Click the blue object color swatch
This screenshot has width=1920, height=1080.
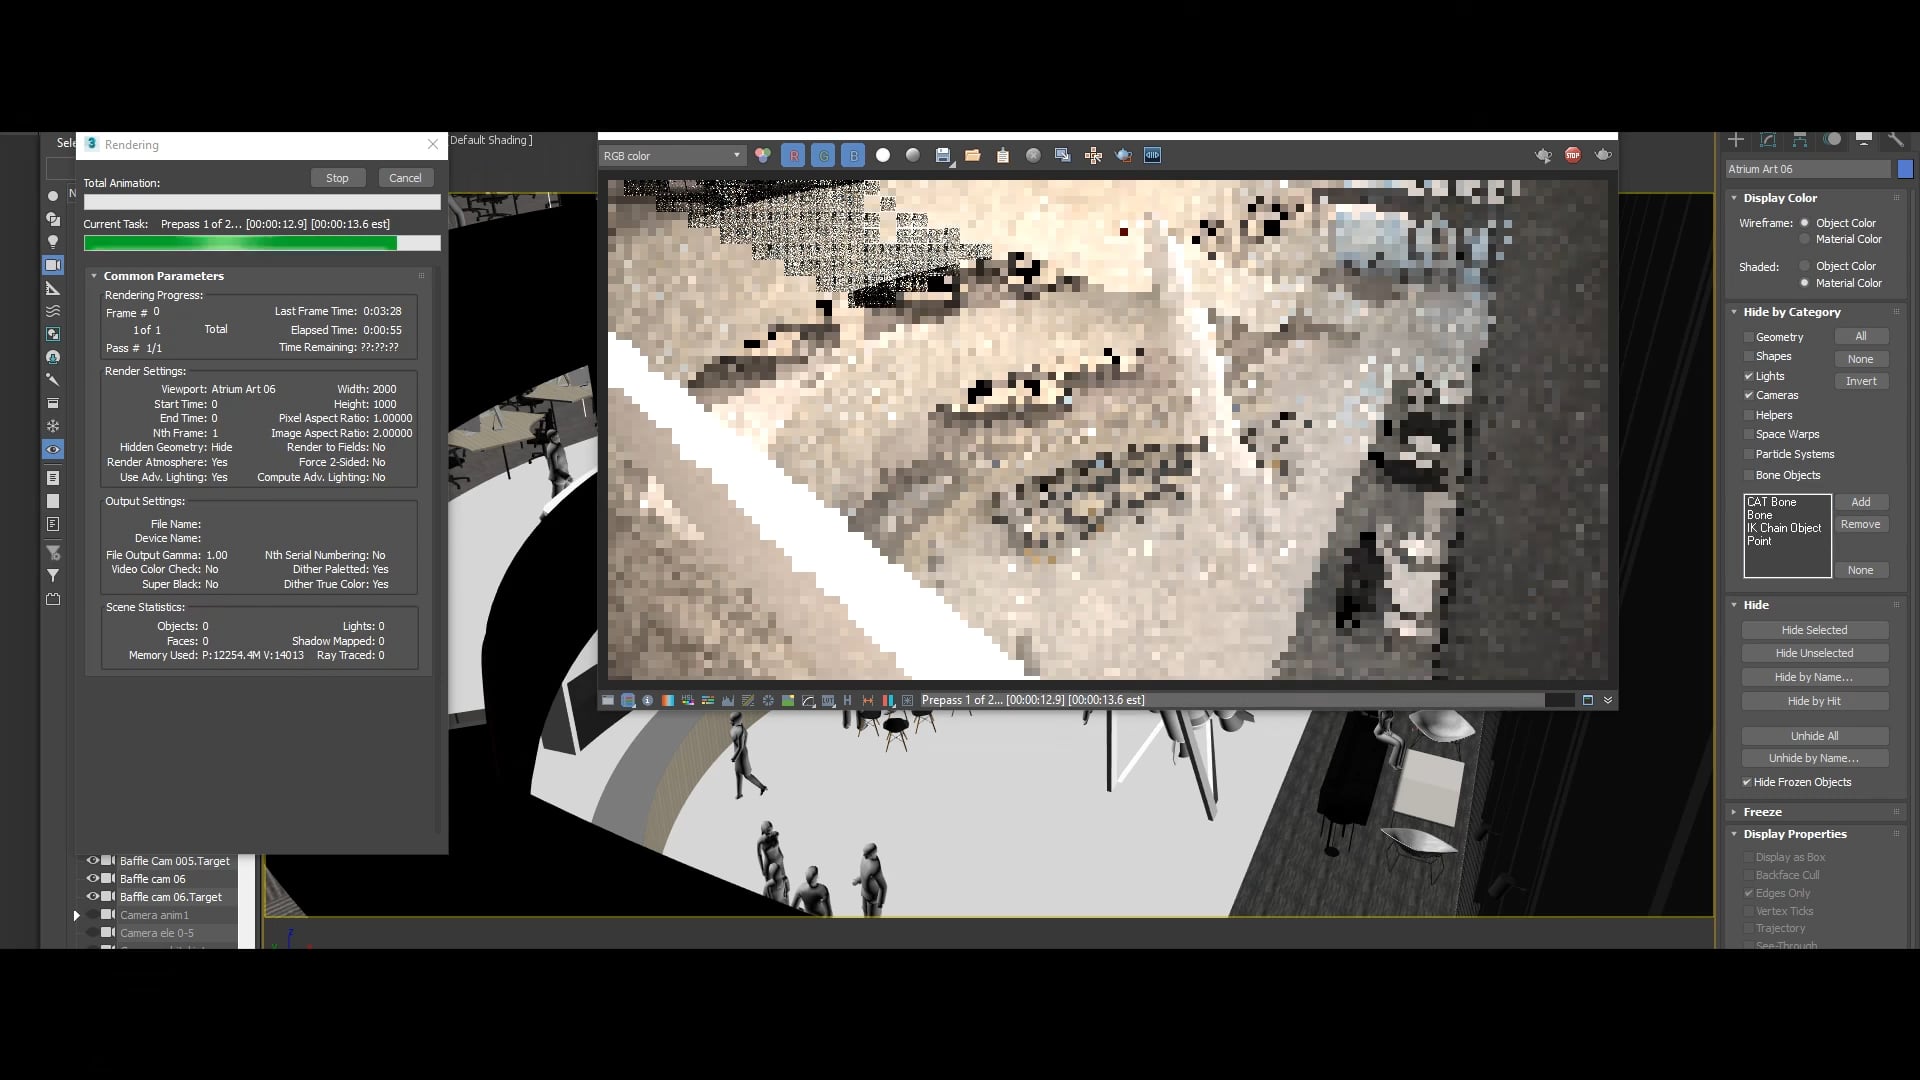tap(1905, 169)
